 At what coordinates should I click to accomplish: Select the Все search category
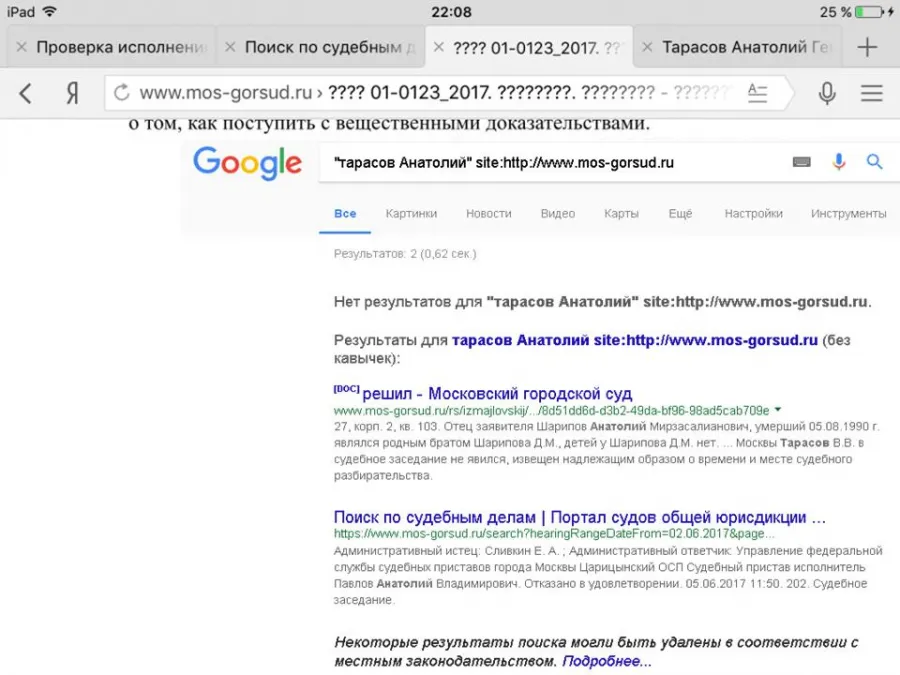pos(345,214)
